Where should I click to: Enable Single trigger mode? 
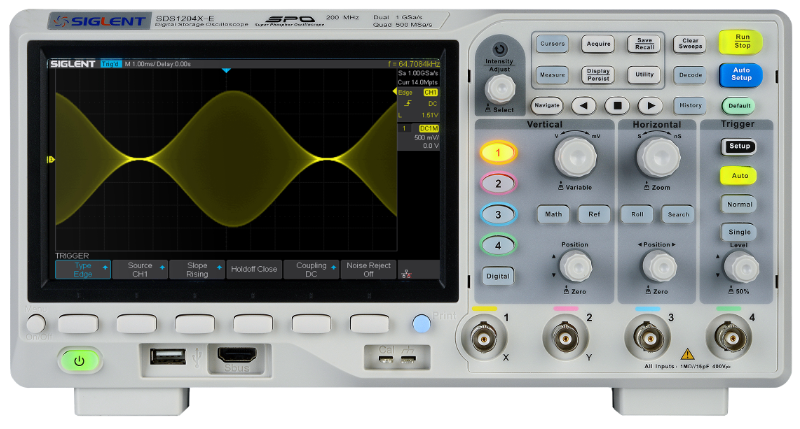coord(739,232)
